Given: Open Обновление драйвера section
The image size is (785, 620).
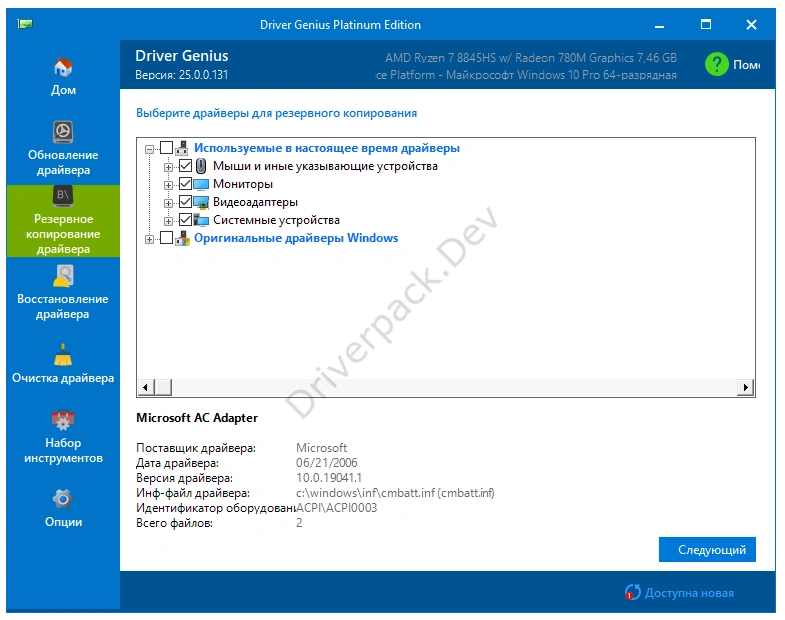Looking at the screenshot, I should 63,148.
